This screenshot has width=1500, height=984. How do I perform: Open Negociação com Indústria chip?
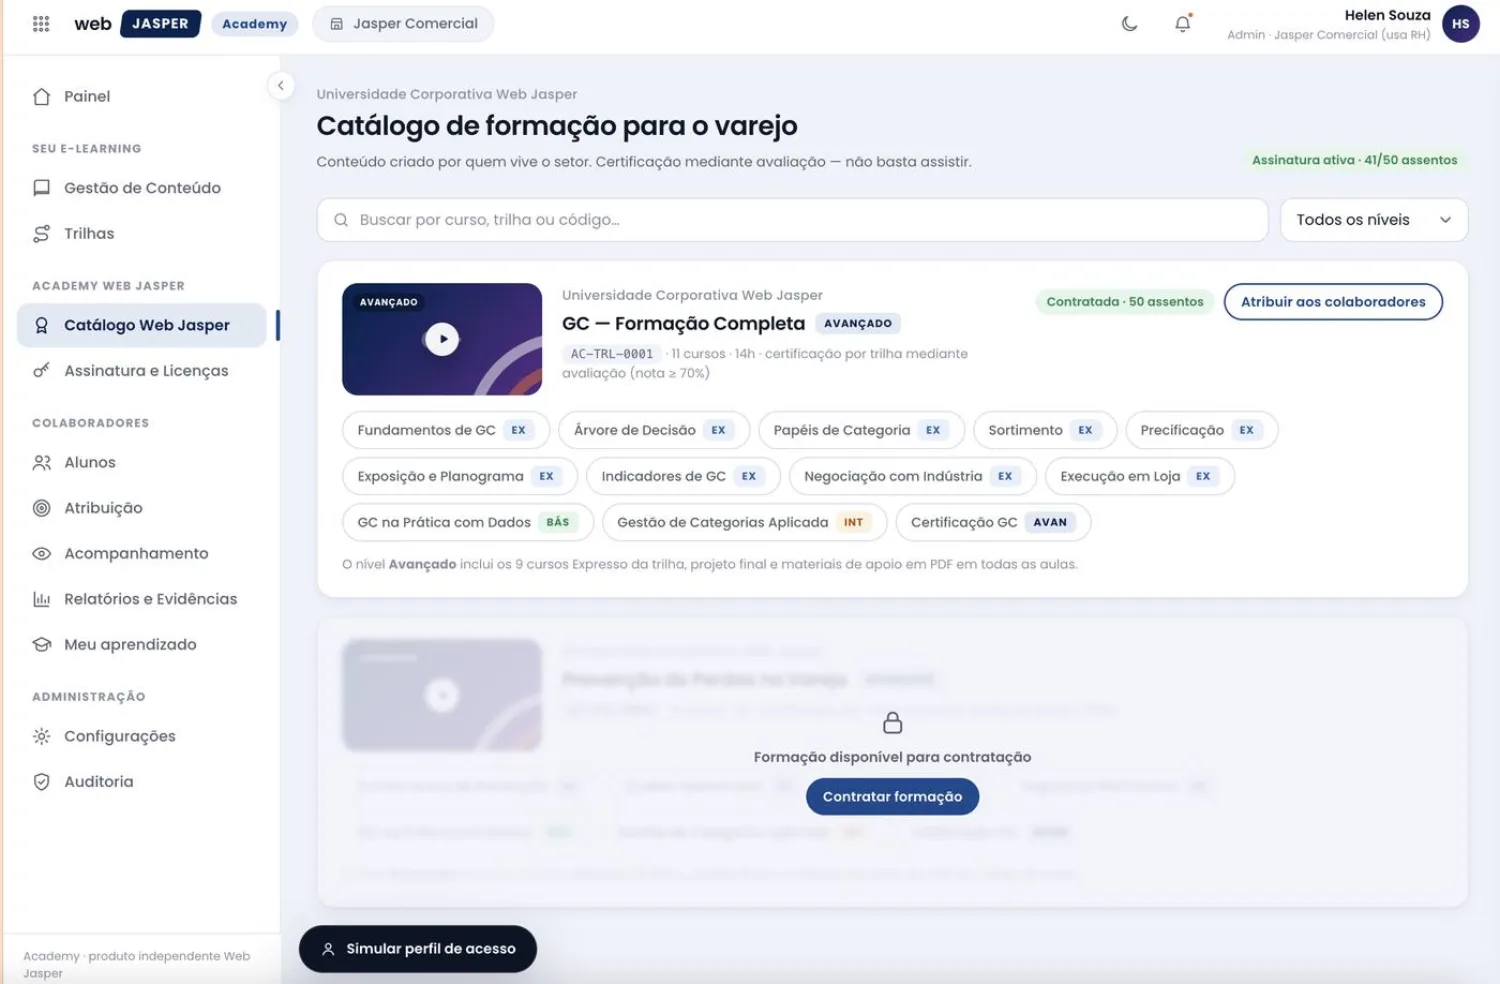coord(913,476)
